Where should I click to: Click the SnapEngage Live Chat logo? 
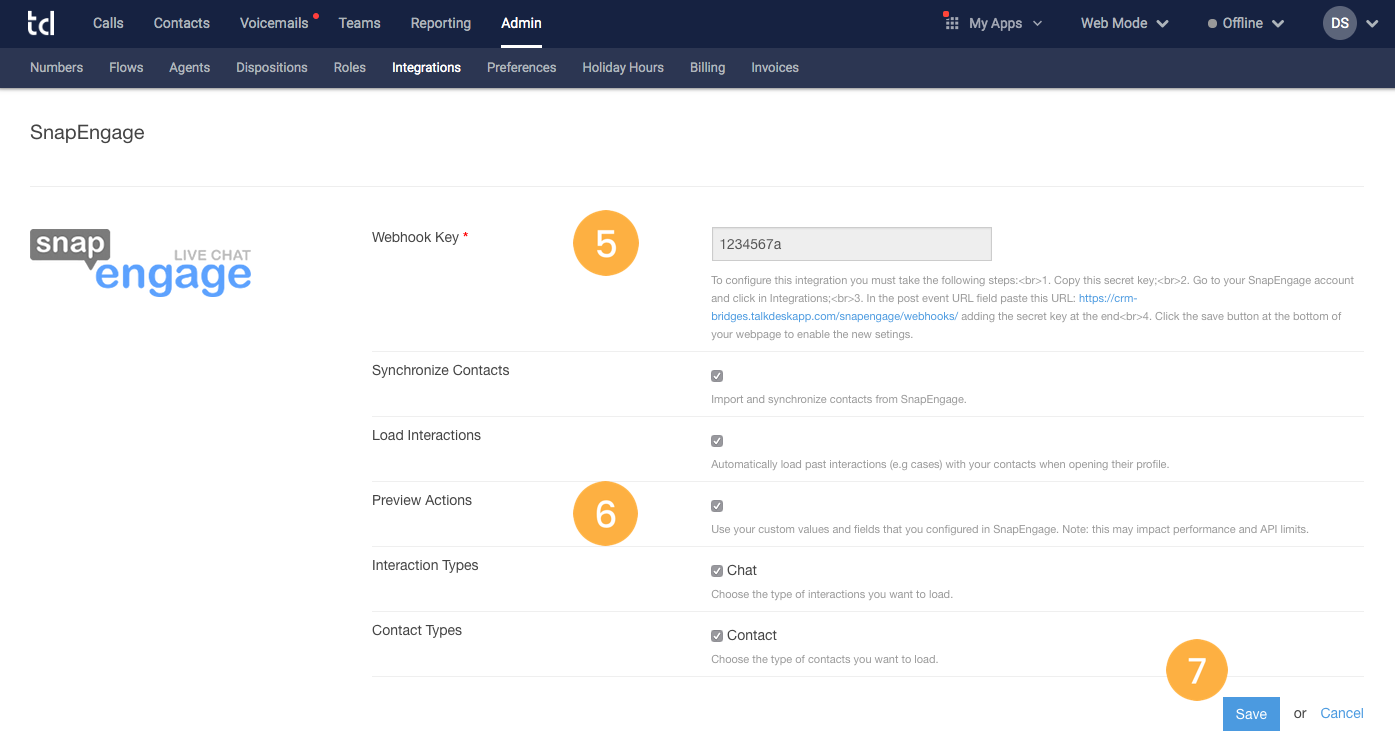click(x=140, y=262)
